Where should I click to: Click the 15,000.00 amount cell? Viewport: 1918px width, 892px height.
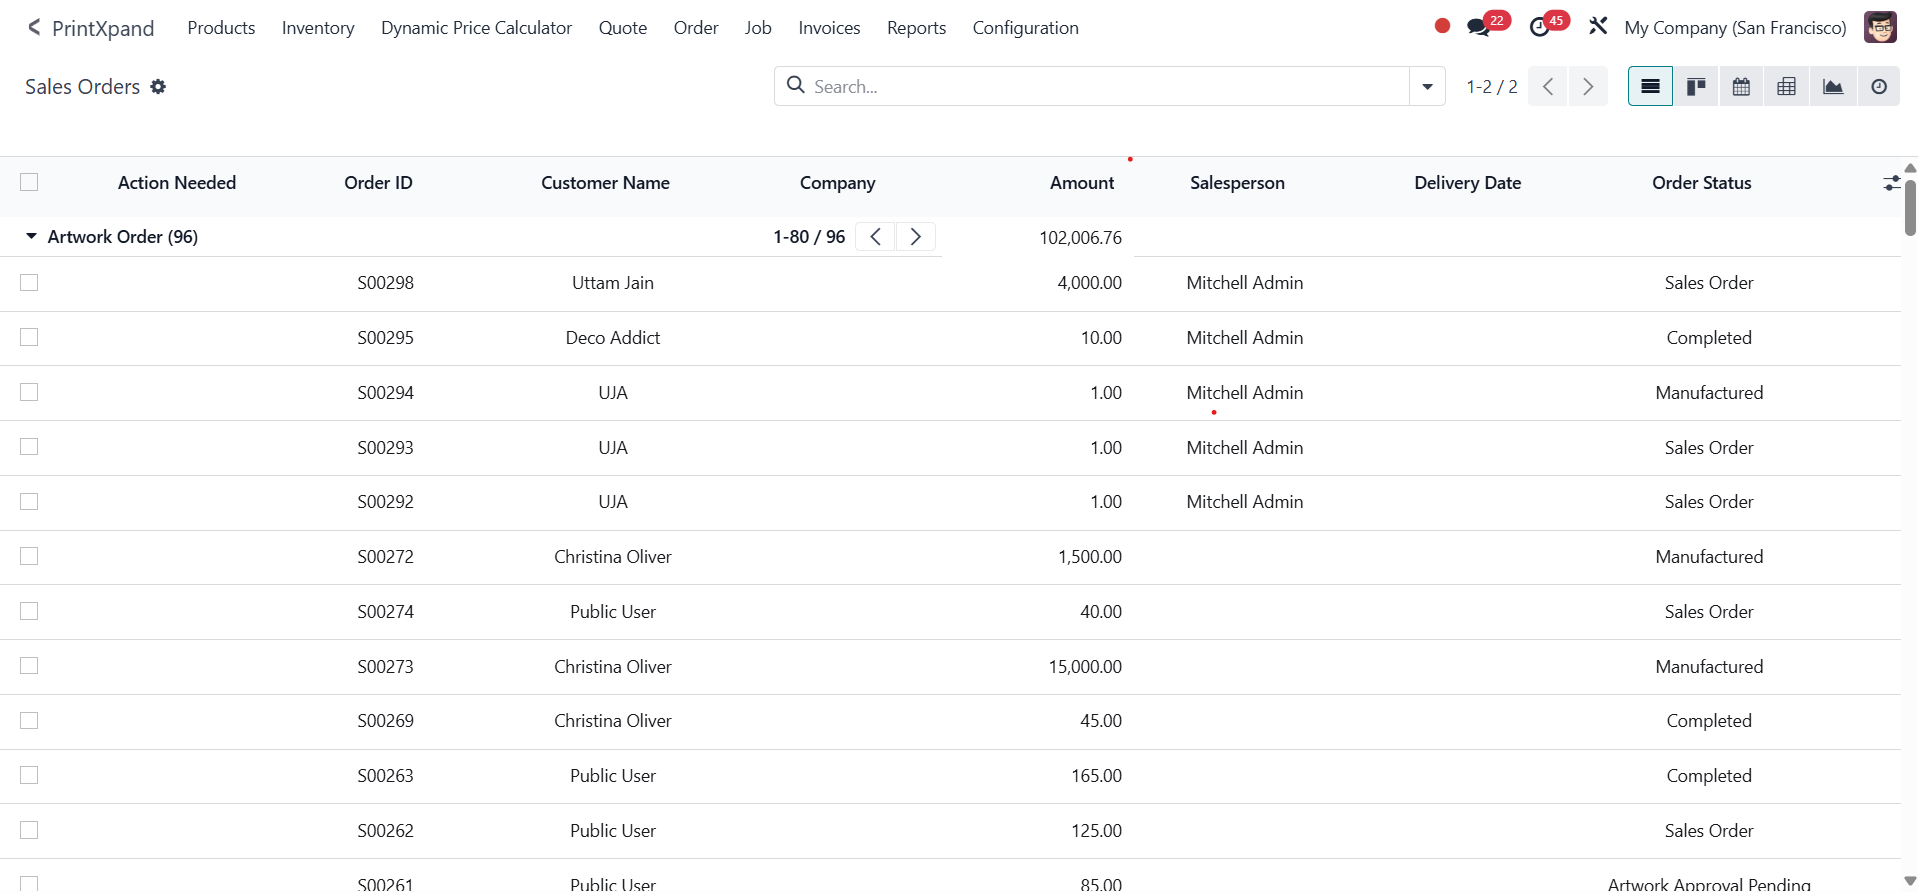coord(1085,667)
